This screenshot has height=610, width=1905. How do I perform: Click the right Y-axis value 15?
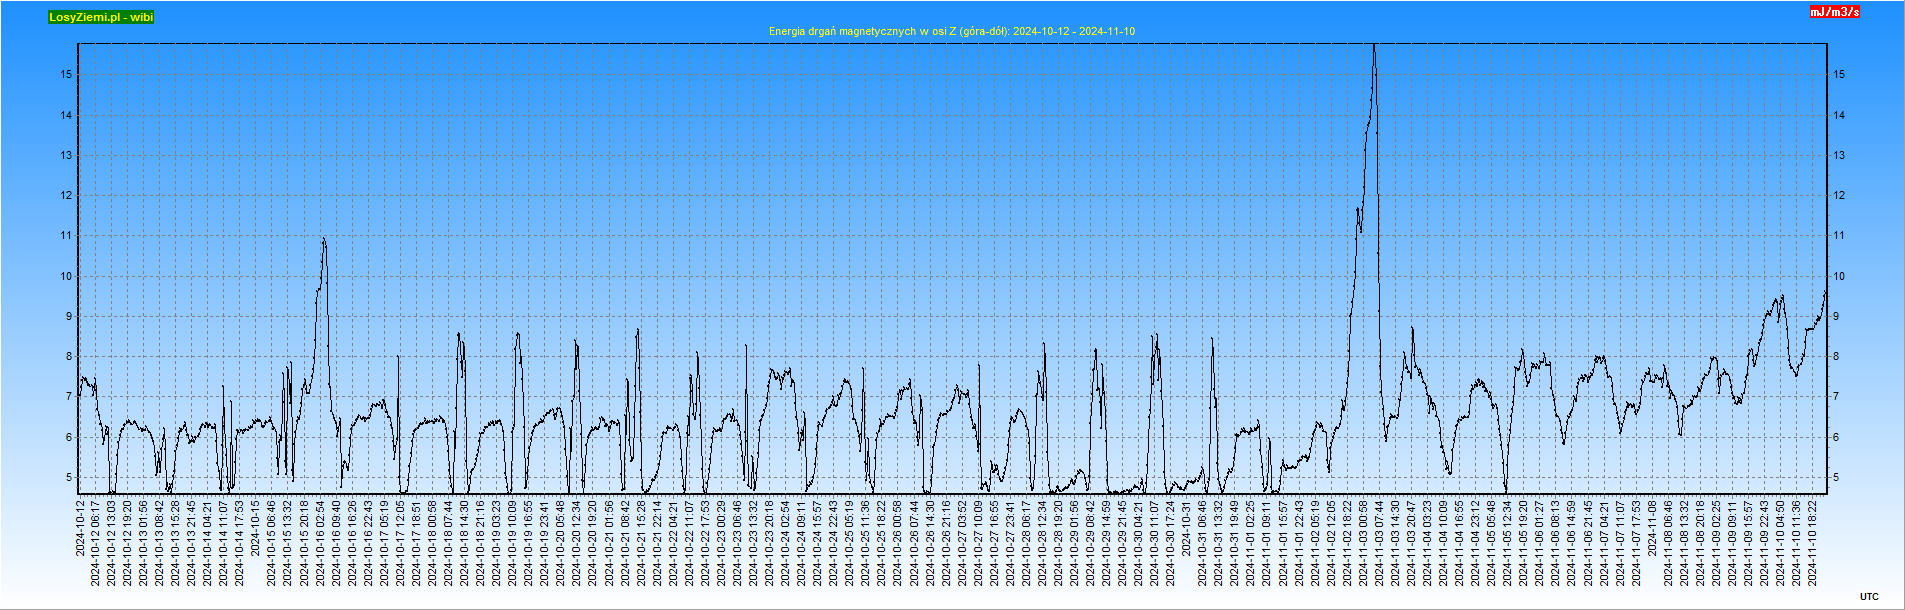pyautogui.click(x=1838, y=74)
